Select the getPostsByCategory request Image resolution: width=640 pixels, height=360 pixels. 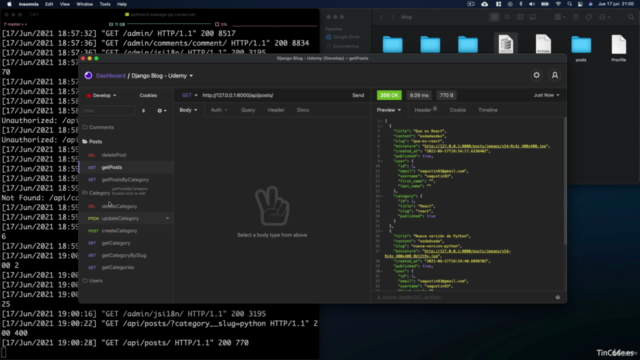126,180
